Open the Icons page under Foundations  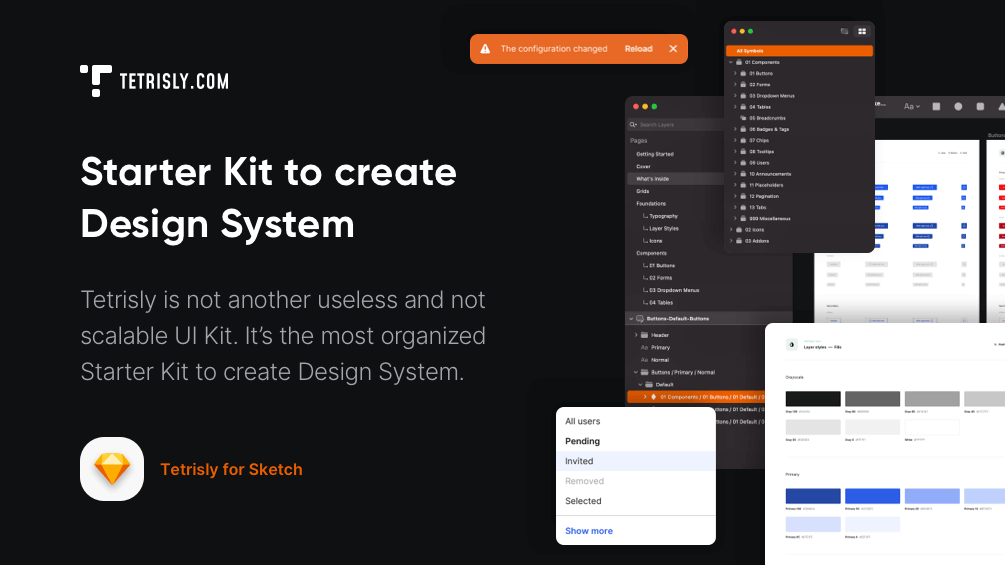tap(656, 241)
